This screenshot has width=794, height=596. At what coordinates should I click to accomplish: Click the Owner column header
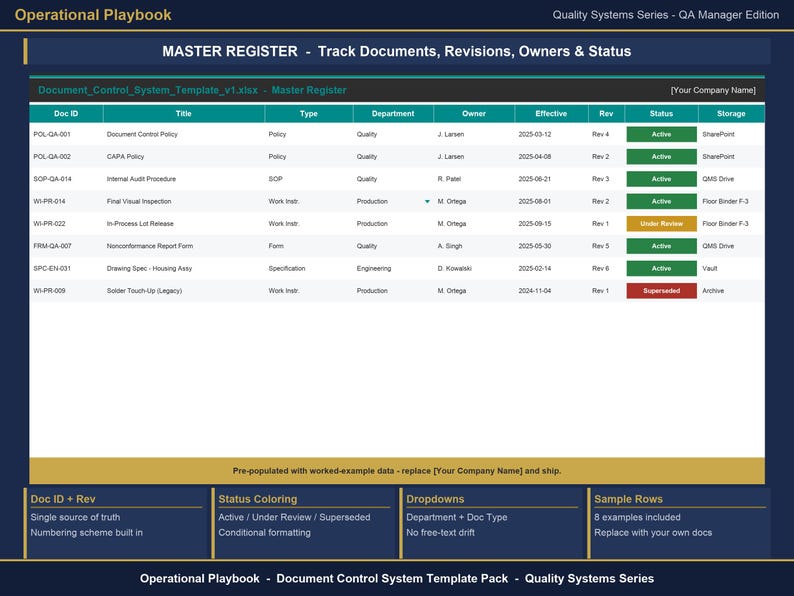(474, 113)
